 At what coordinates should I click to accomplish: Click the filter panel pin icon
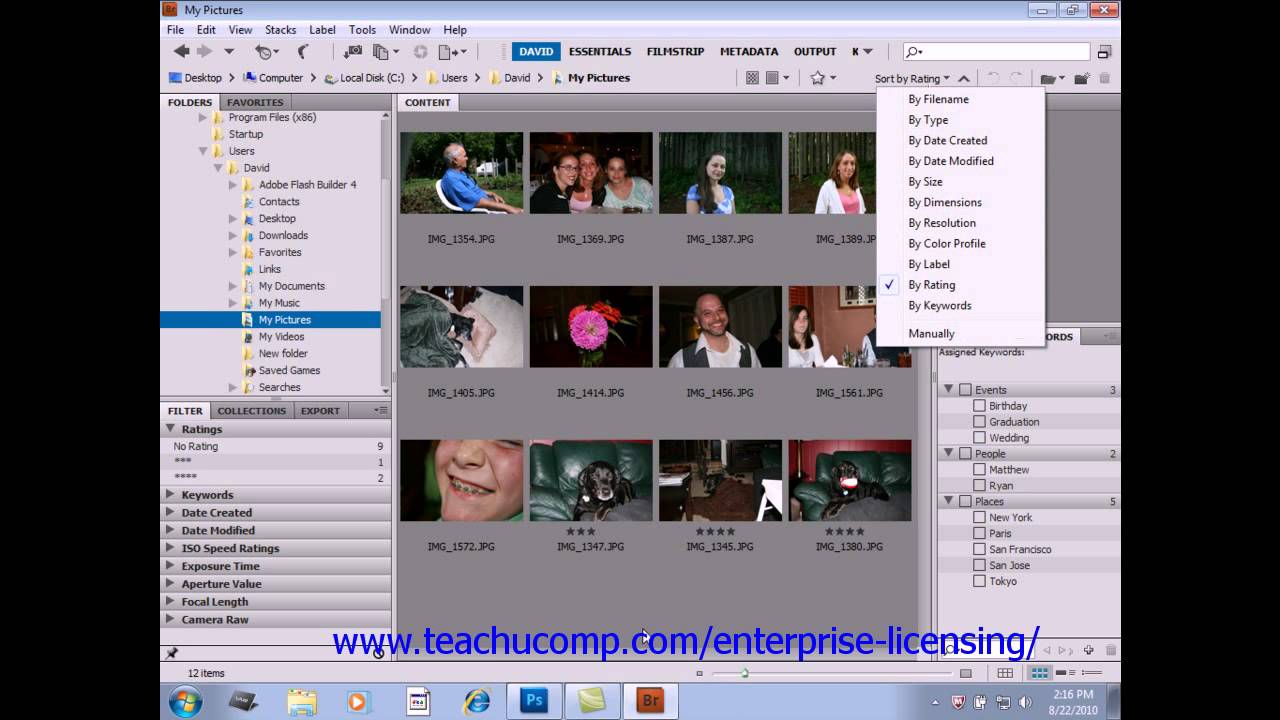click(x=172, y=653)
